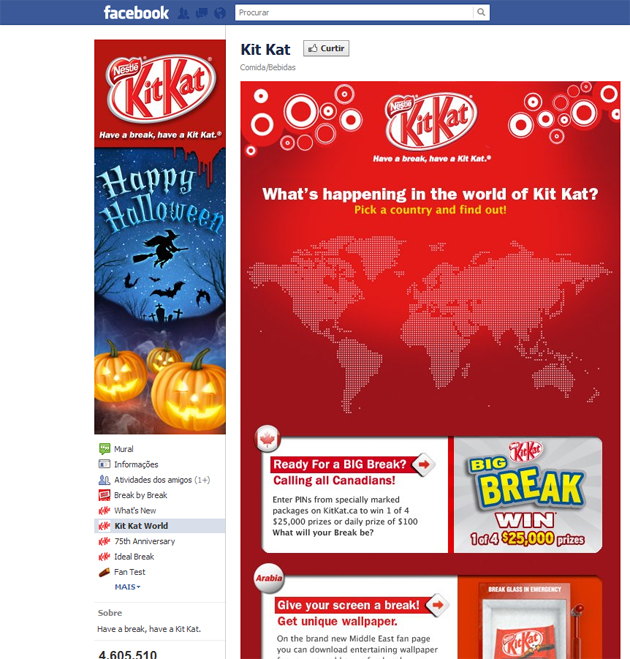Open the 75th Anniversary tab

tap(145, 541)
